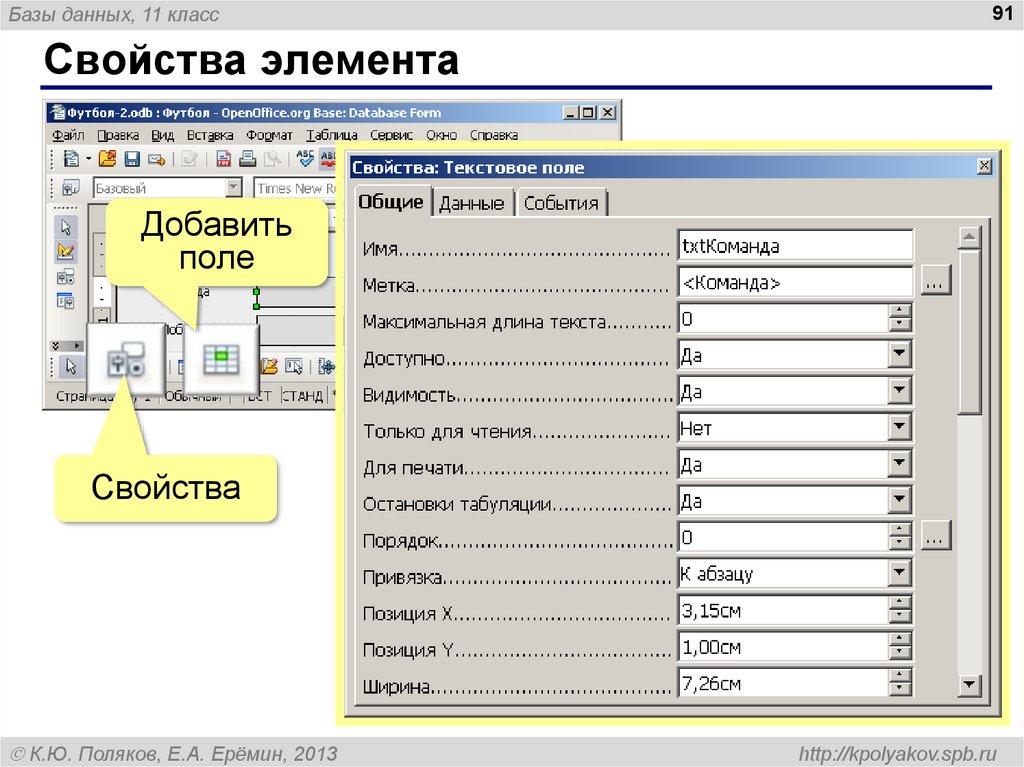Open the «Сервис» menu
Viewport: 1024px width, 767px height.
393,134
